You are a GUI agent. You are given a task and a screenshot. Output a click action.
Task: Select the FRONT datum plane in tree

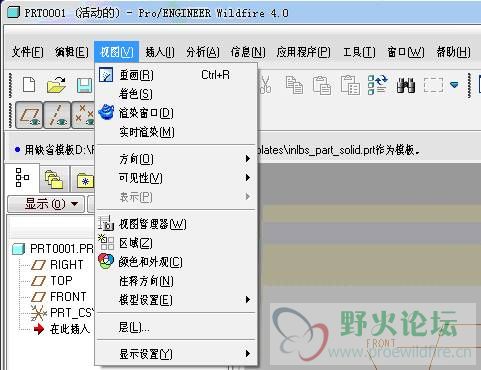click(68, 296)
